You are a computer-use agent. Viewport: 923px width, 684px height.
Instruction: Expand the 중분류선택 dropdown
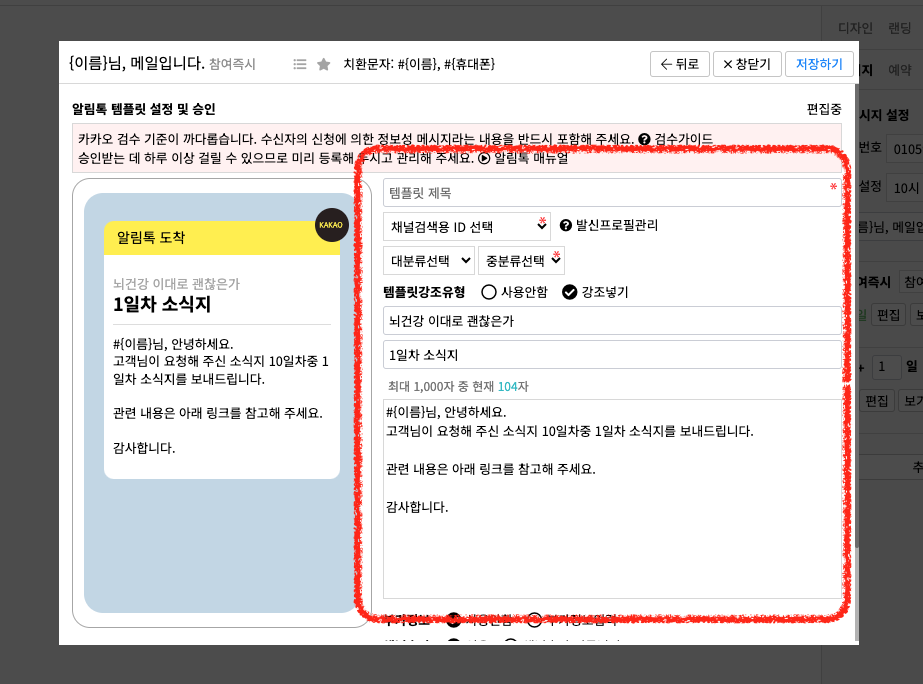pos(521,261)
